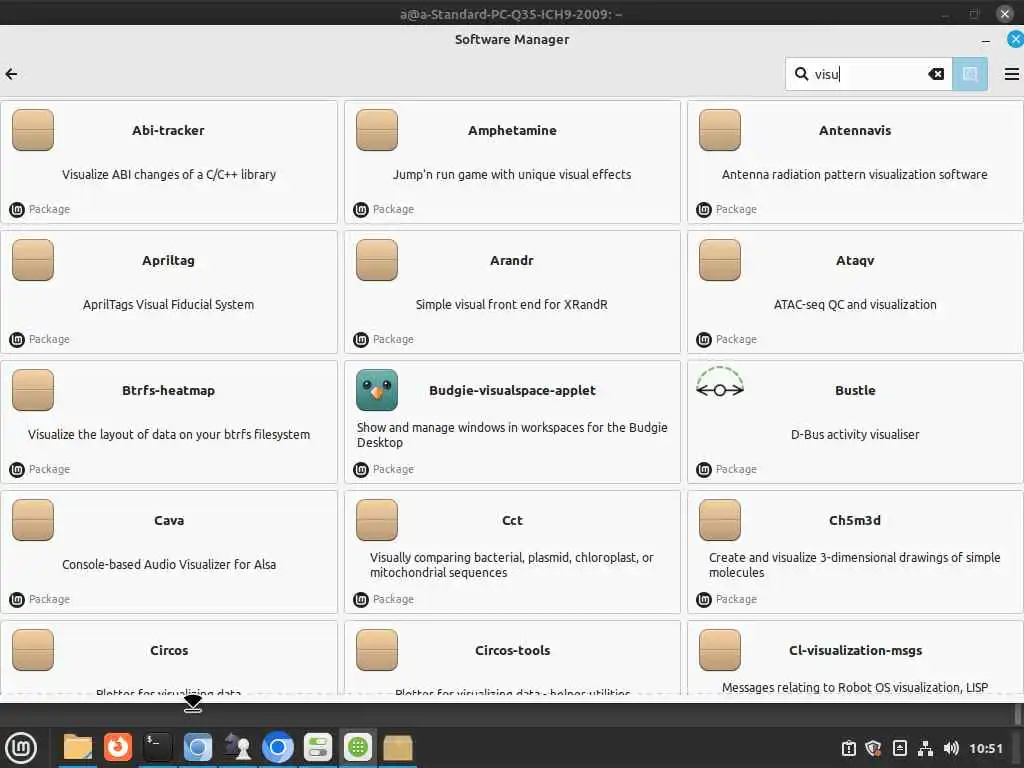The height and width of the screenshot is (768, 1024).
Task: Open the Linux Mint start menu
Action: [22, 748]
